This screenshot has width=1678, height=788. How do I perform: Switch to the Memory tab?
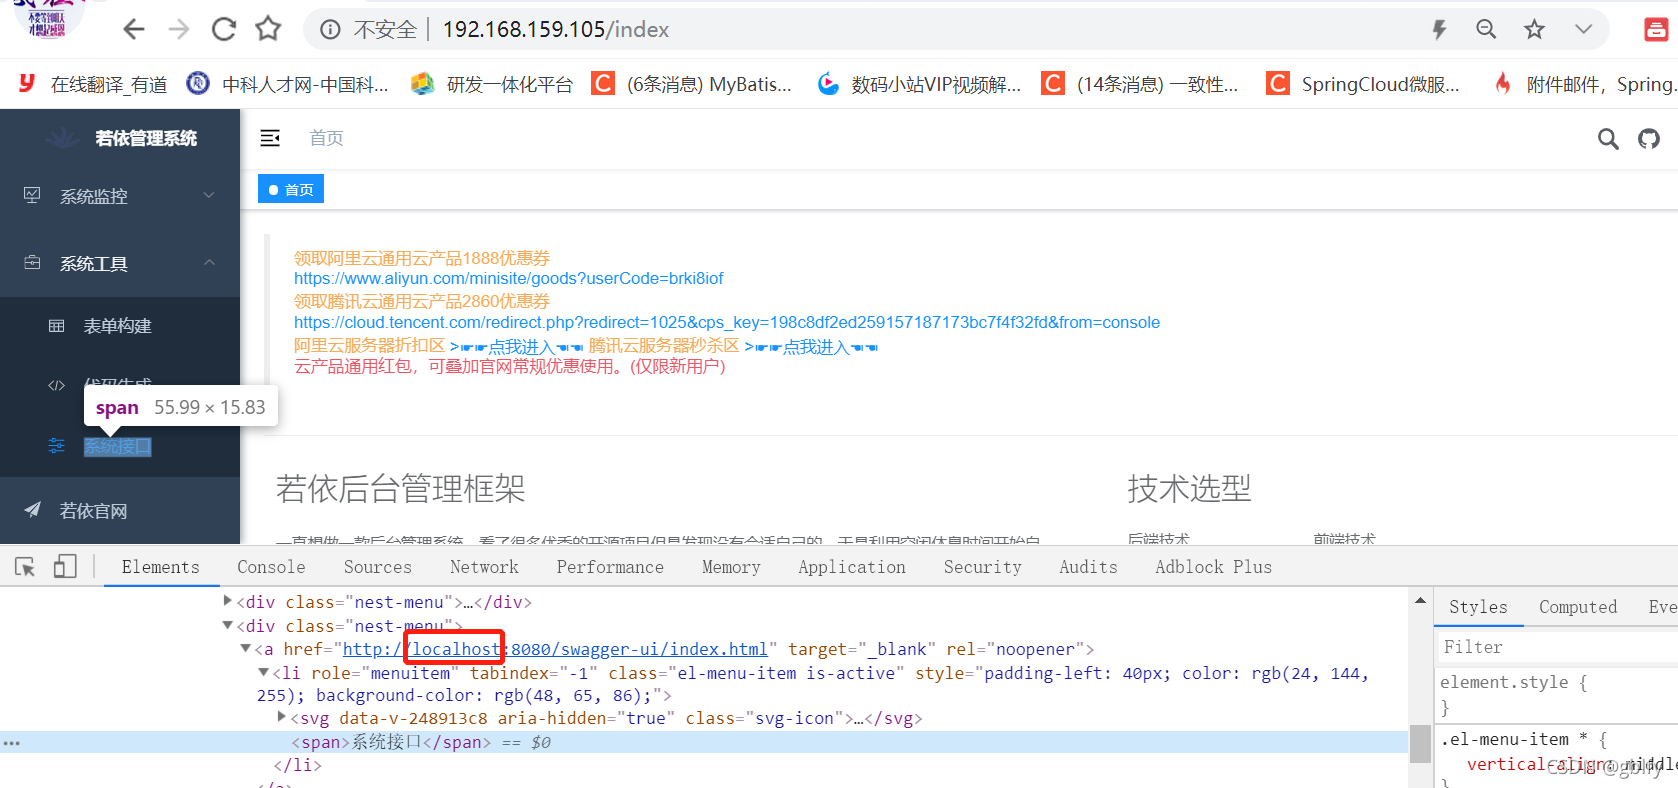731,567
